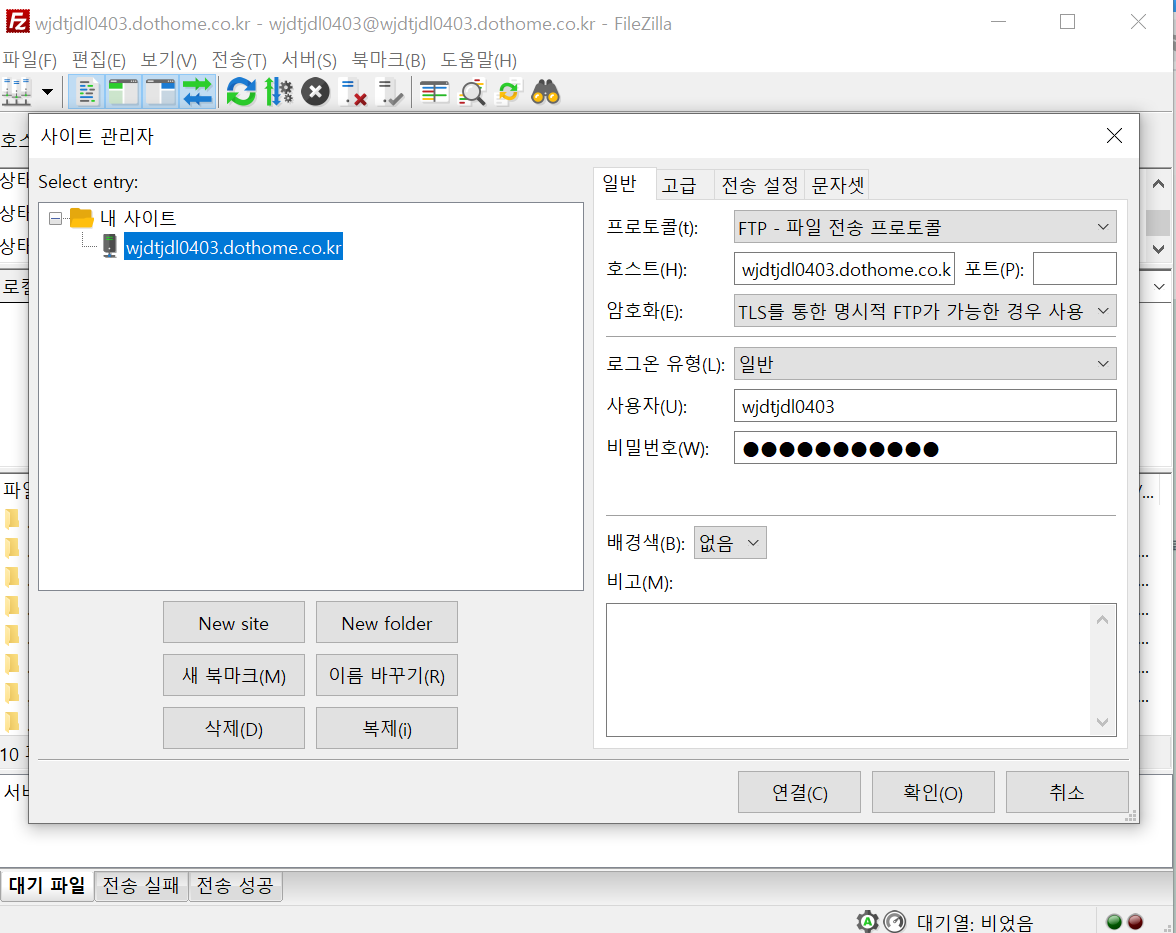Viewport: 1176px width, 933px height.
Task: Click the 호스트 input field
Action: pos(844,269)
